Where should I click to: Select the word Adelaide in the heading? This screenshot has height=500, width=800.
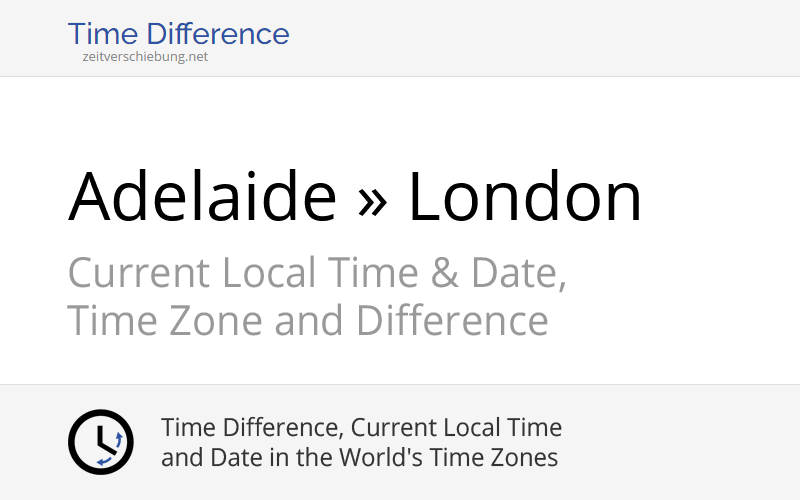pyautogui.click(x=202, y=196)
